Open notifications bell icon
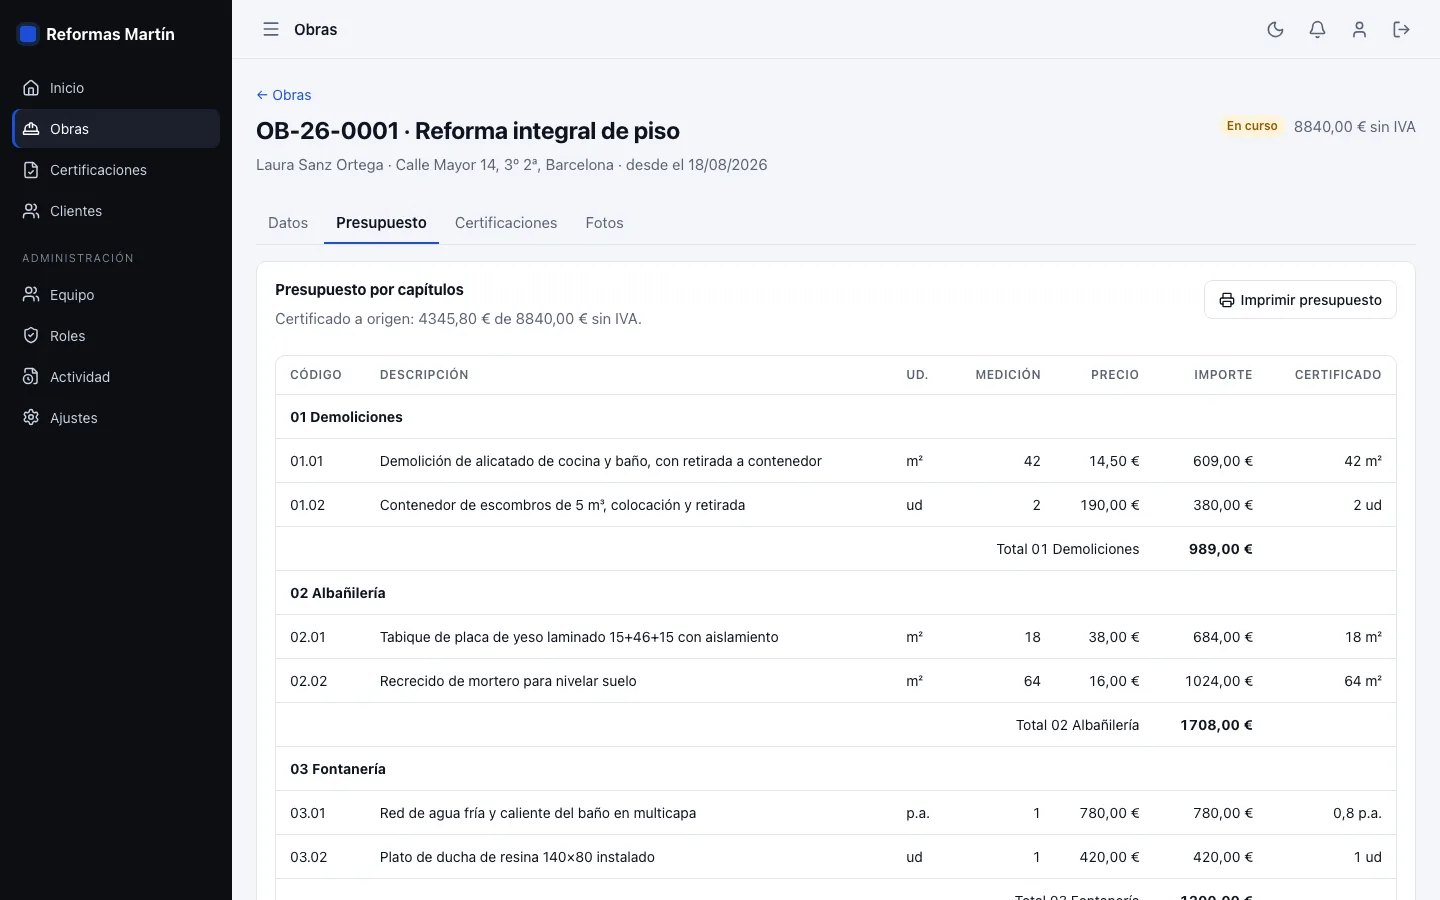This screenshot has width=1440, height=900. (x=1317, y=29)
